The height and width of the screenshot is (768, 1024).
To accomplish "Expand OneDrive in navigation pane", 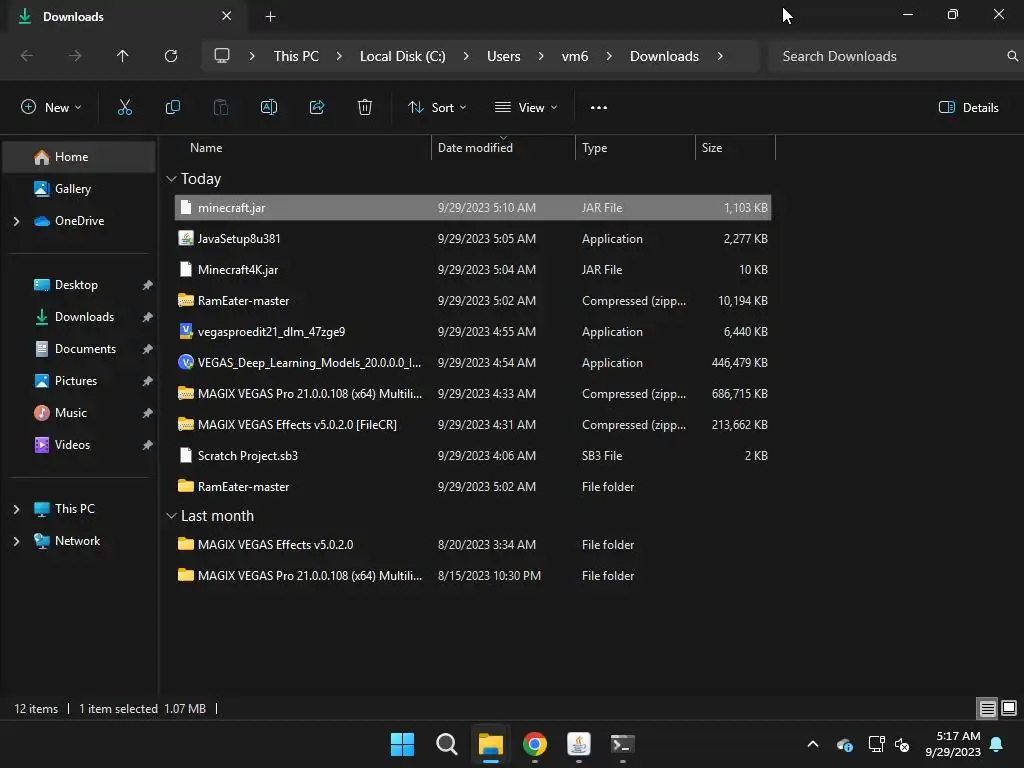I will (16, 221).
